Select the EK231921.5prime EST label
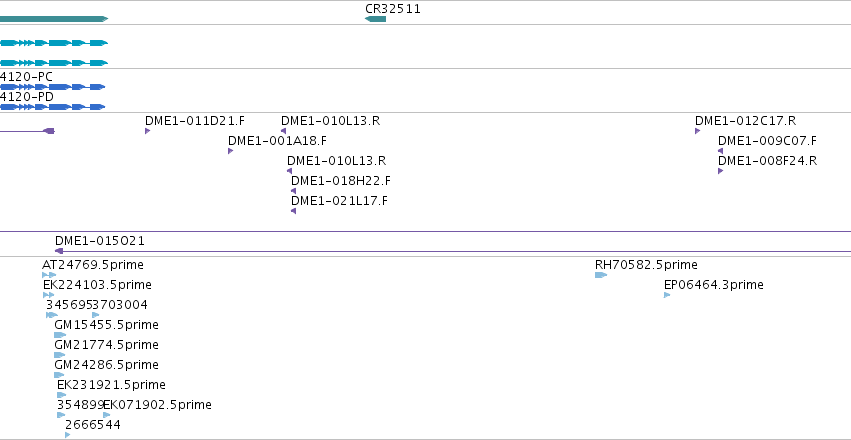 111,385
